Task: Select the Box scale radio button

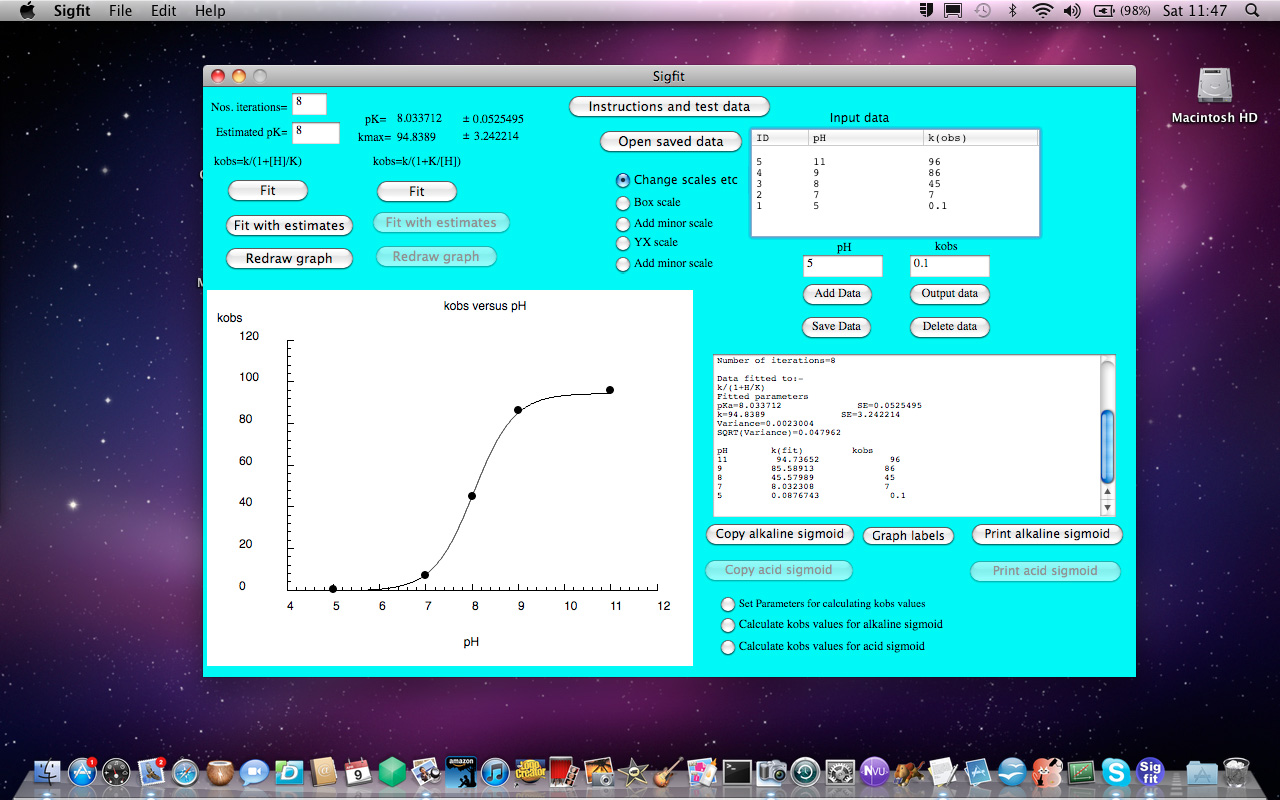Action: point(623,203)
